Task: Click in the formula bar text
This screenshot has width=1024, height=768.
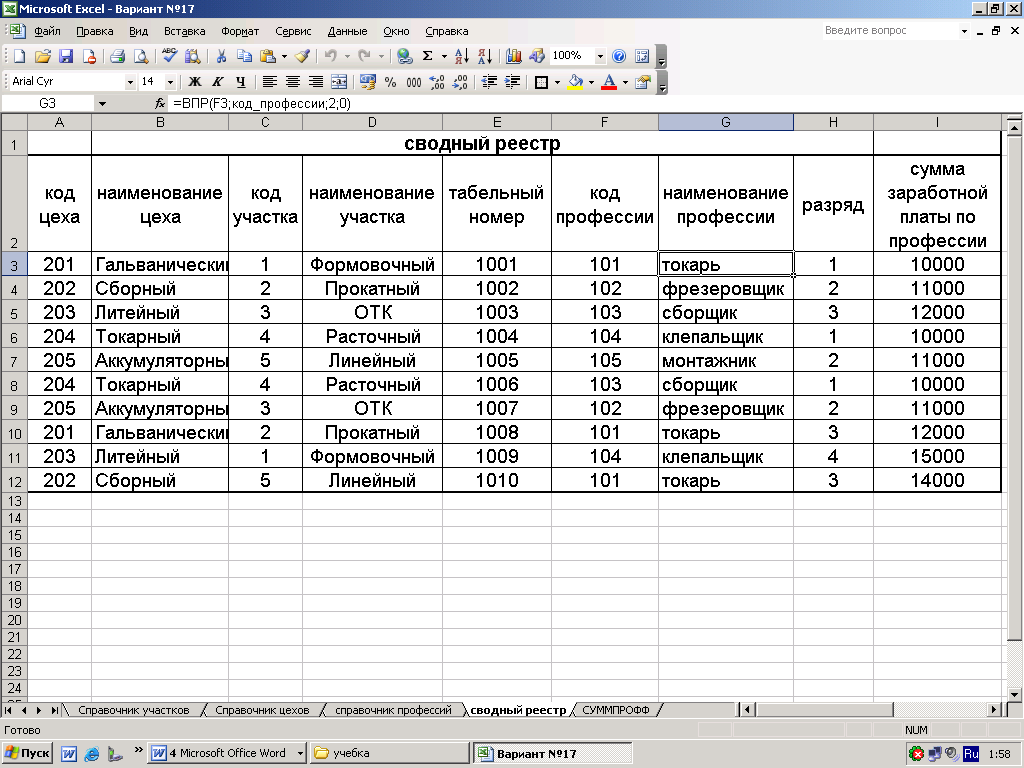Action: coord(261,103)
